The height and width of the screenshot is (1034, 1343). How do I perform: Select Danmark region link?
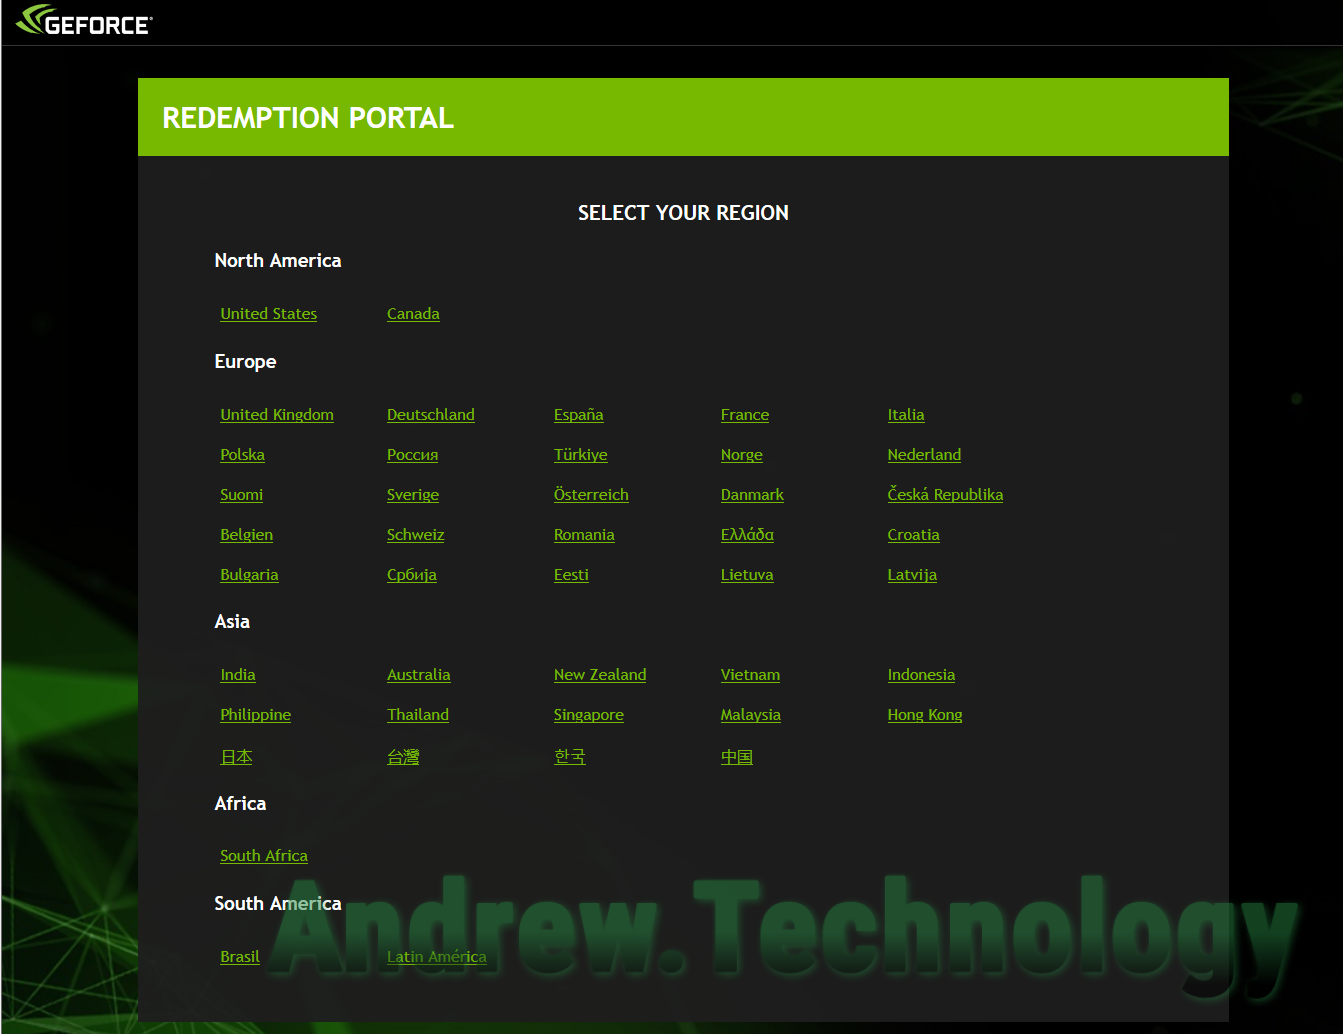pyautogui.click(x=752, y=495)
